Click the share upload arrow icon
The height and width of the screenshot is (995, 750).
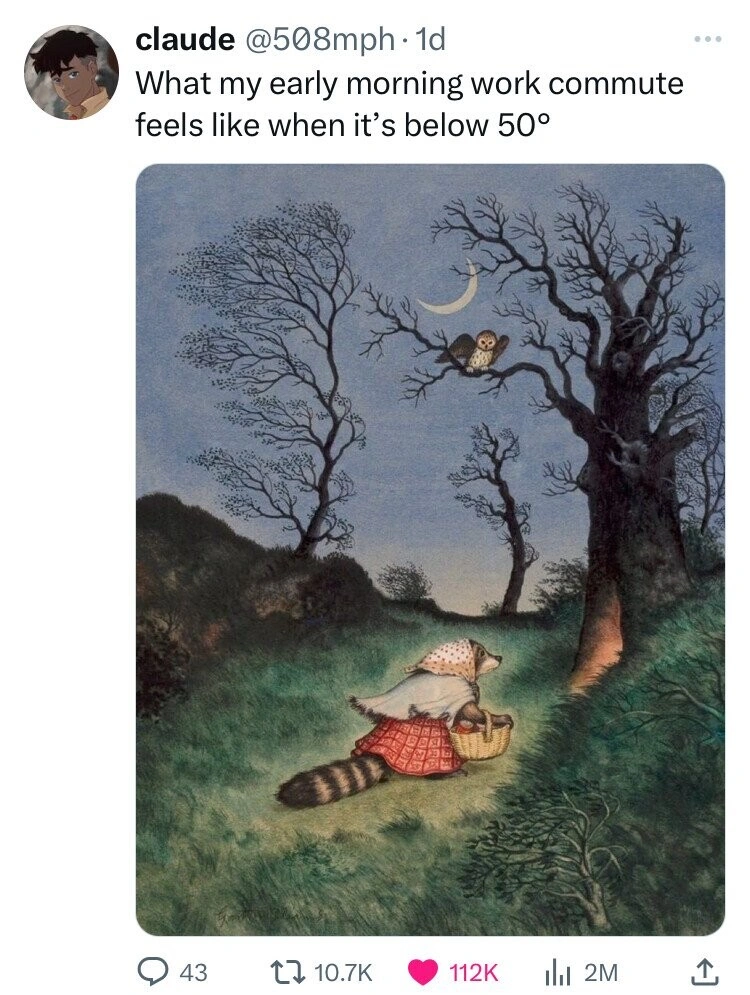coord(703,970)
